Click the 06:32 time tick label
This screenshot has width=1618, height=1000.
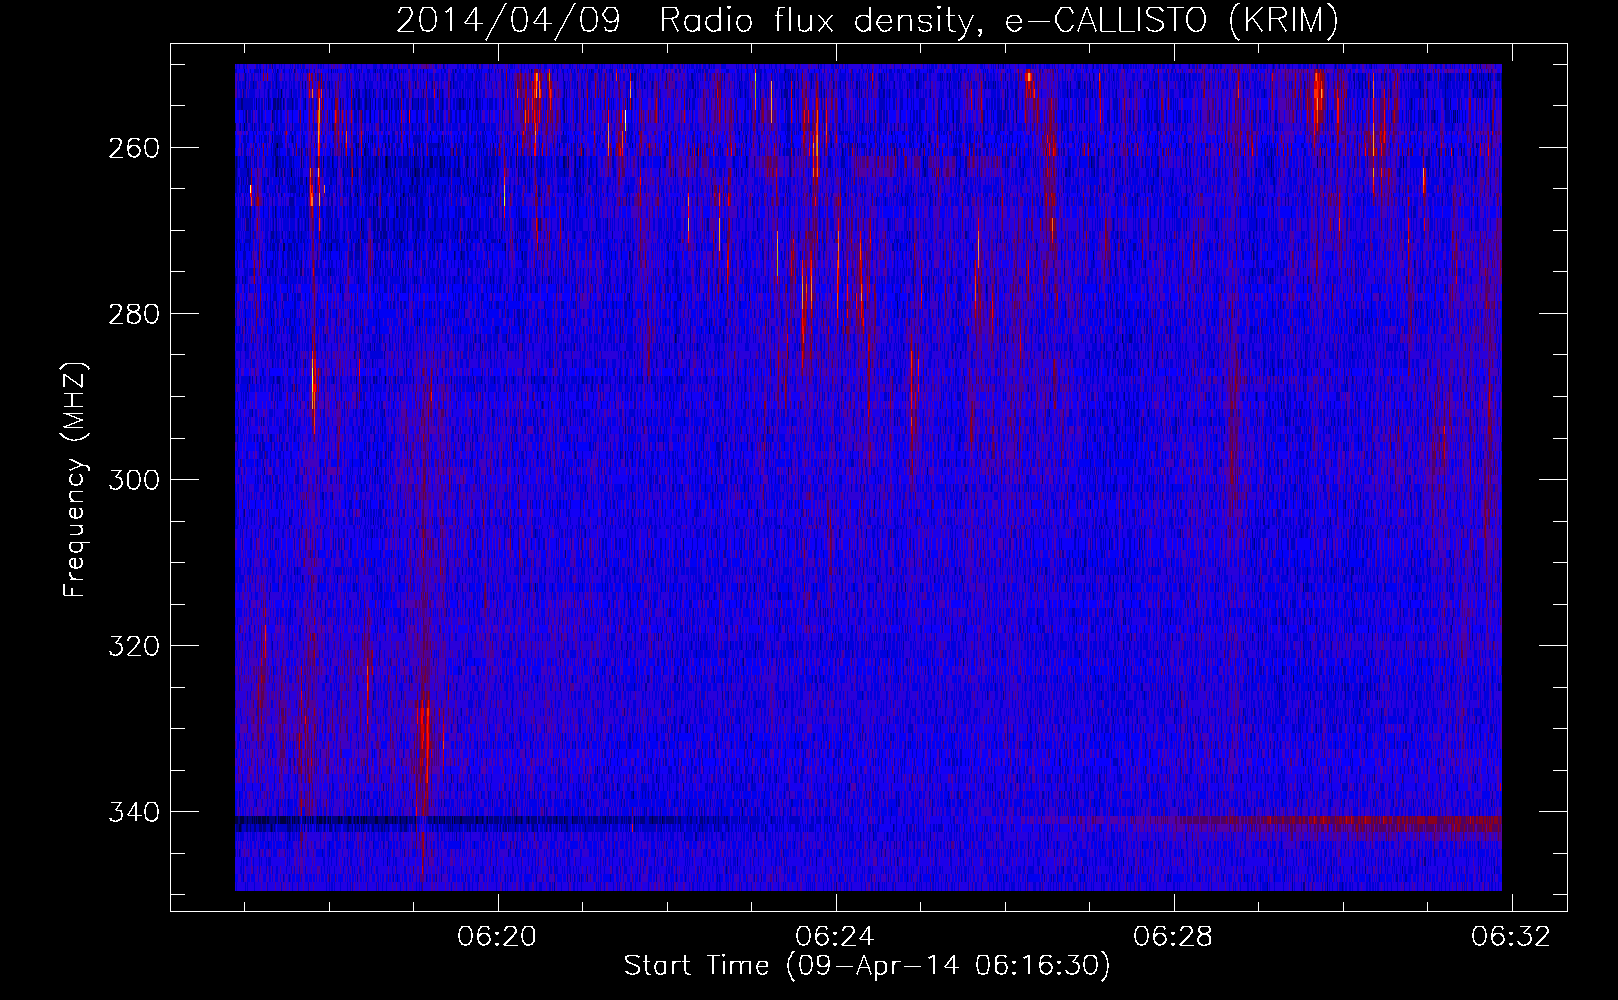pyautogui.click(x=1511, y=937)
